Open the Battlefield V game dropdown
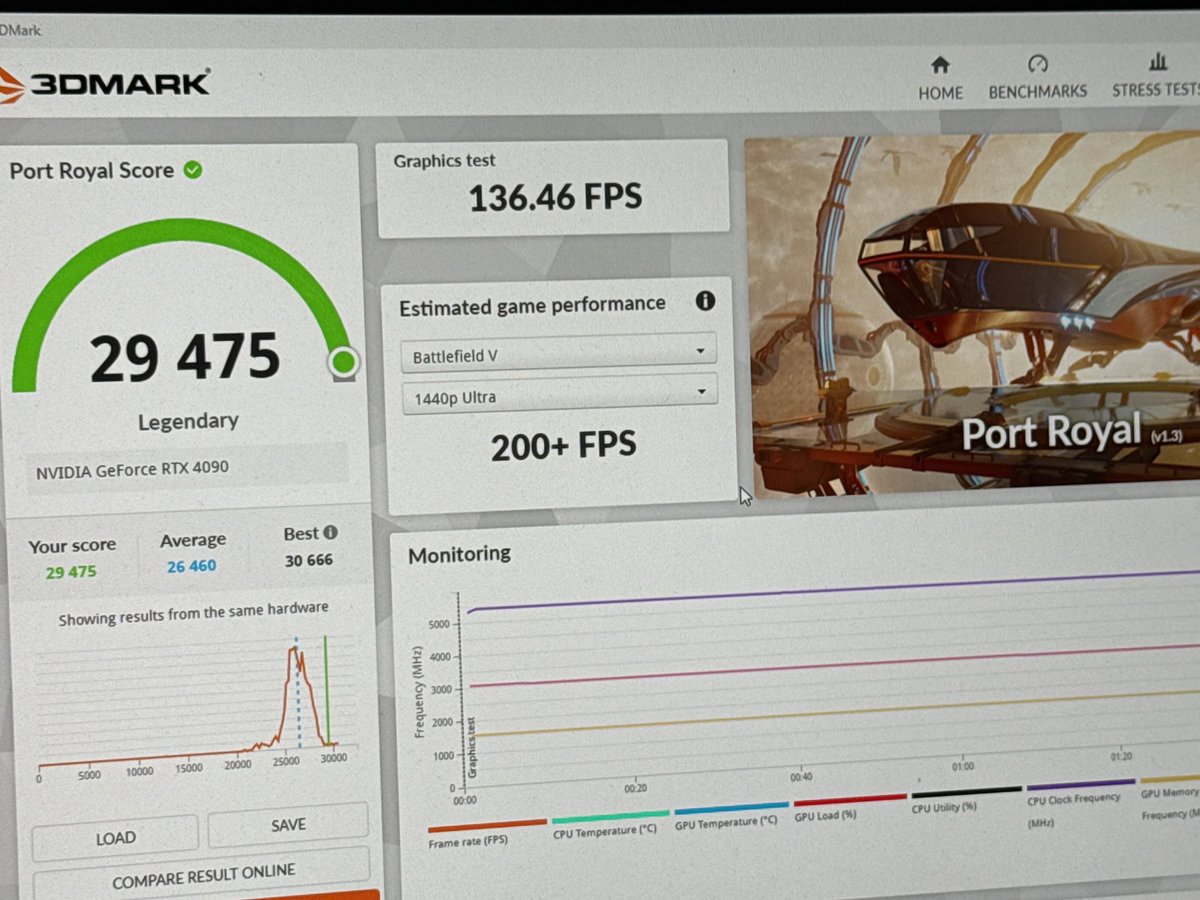Screen dimensions: 1200x900 tap(559, 354)
